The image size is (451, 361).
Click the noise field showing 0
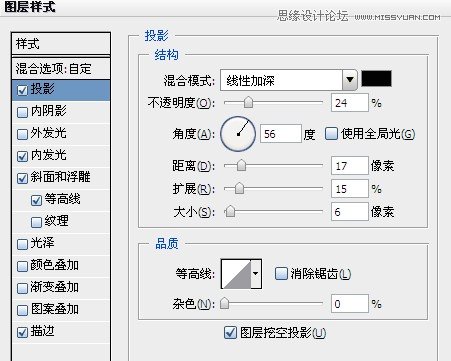[x=350, y=304]
